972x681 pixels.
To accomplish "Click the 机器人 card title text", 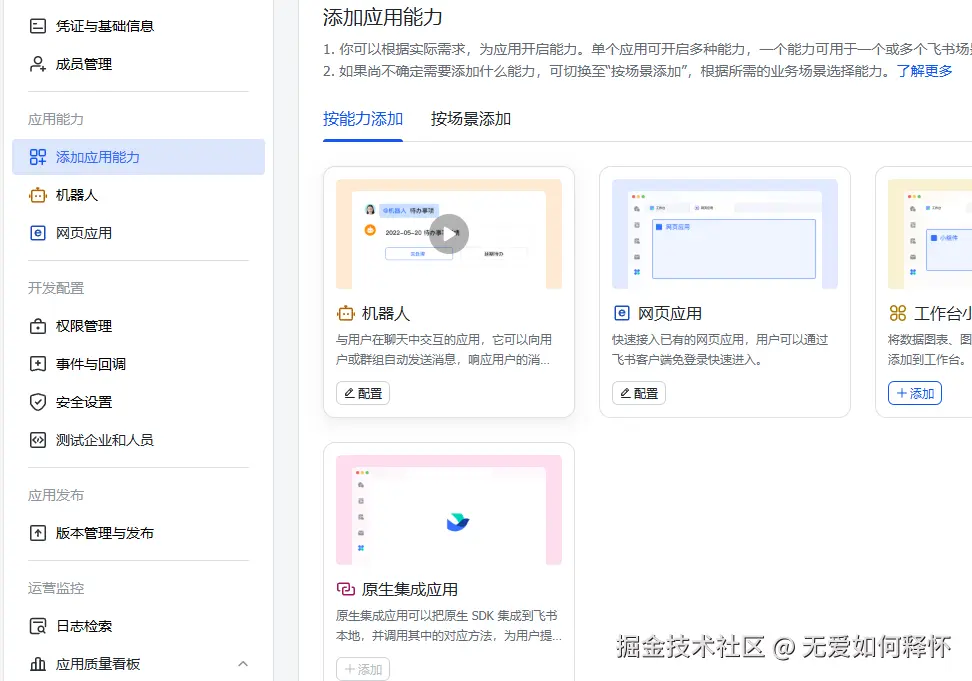I will pos(386,314).
